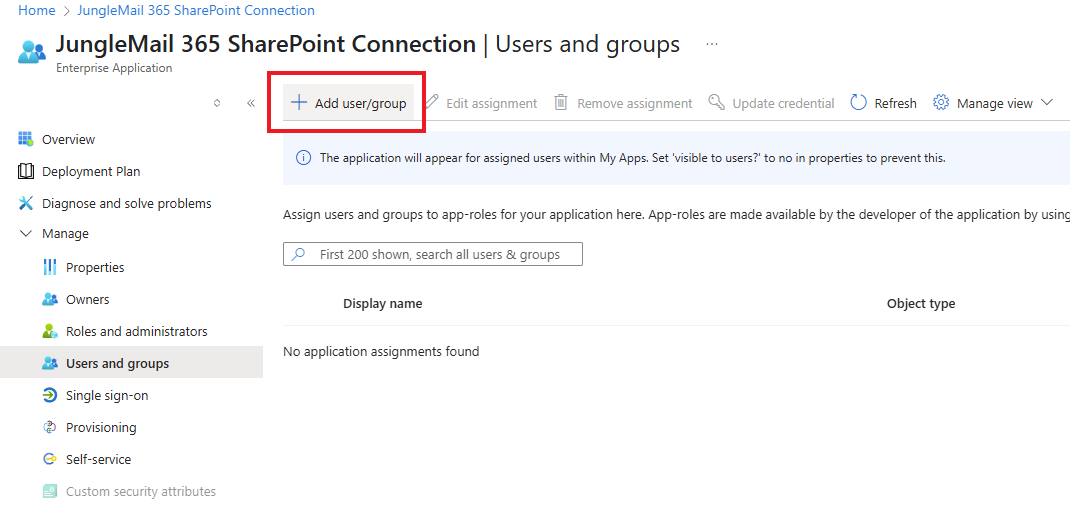Click the plus icon of Add user/group
1070x509 pixels.
[x=298, y=103]
